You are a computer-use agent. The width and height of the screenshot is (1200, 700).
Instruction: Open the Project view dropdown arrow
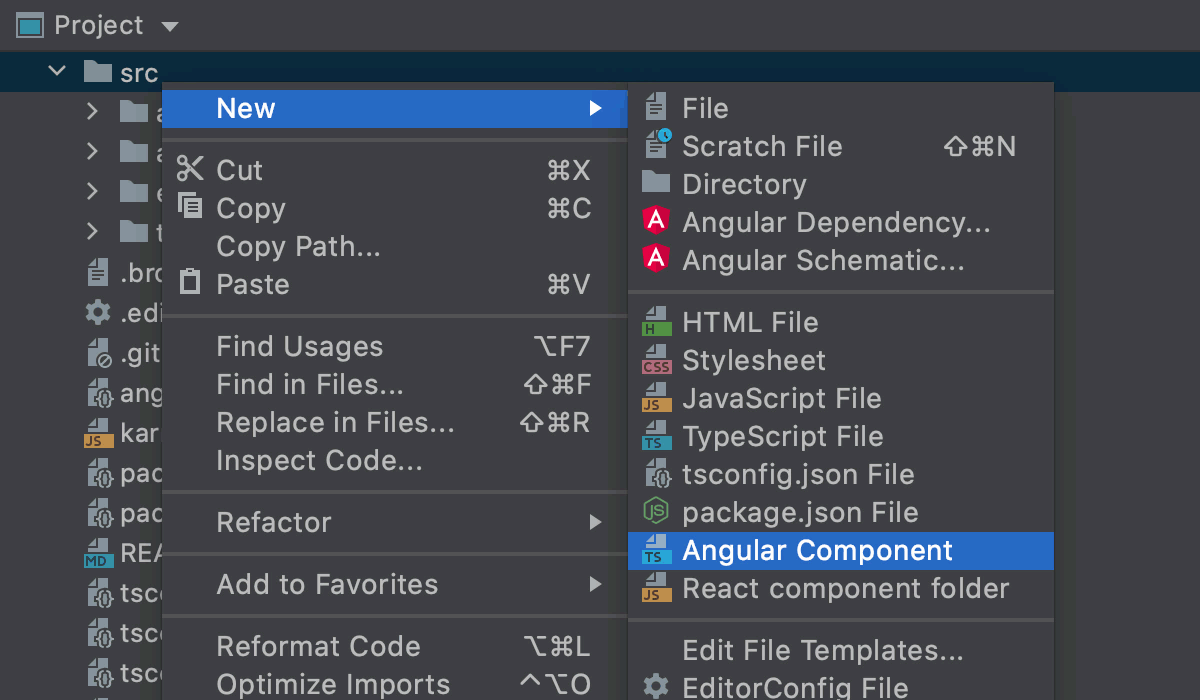pyautogui.click(x=169, y=26)
